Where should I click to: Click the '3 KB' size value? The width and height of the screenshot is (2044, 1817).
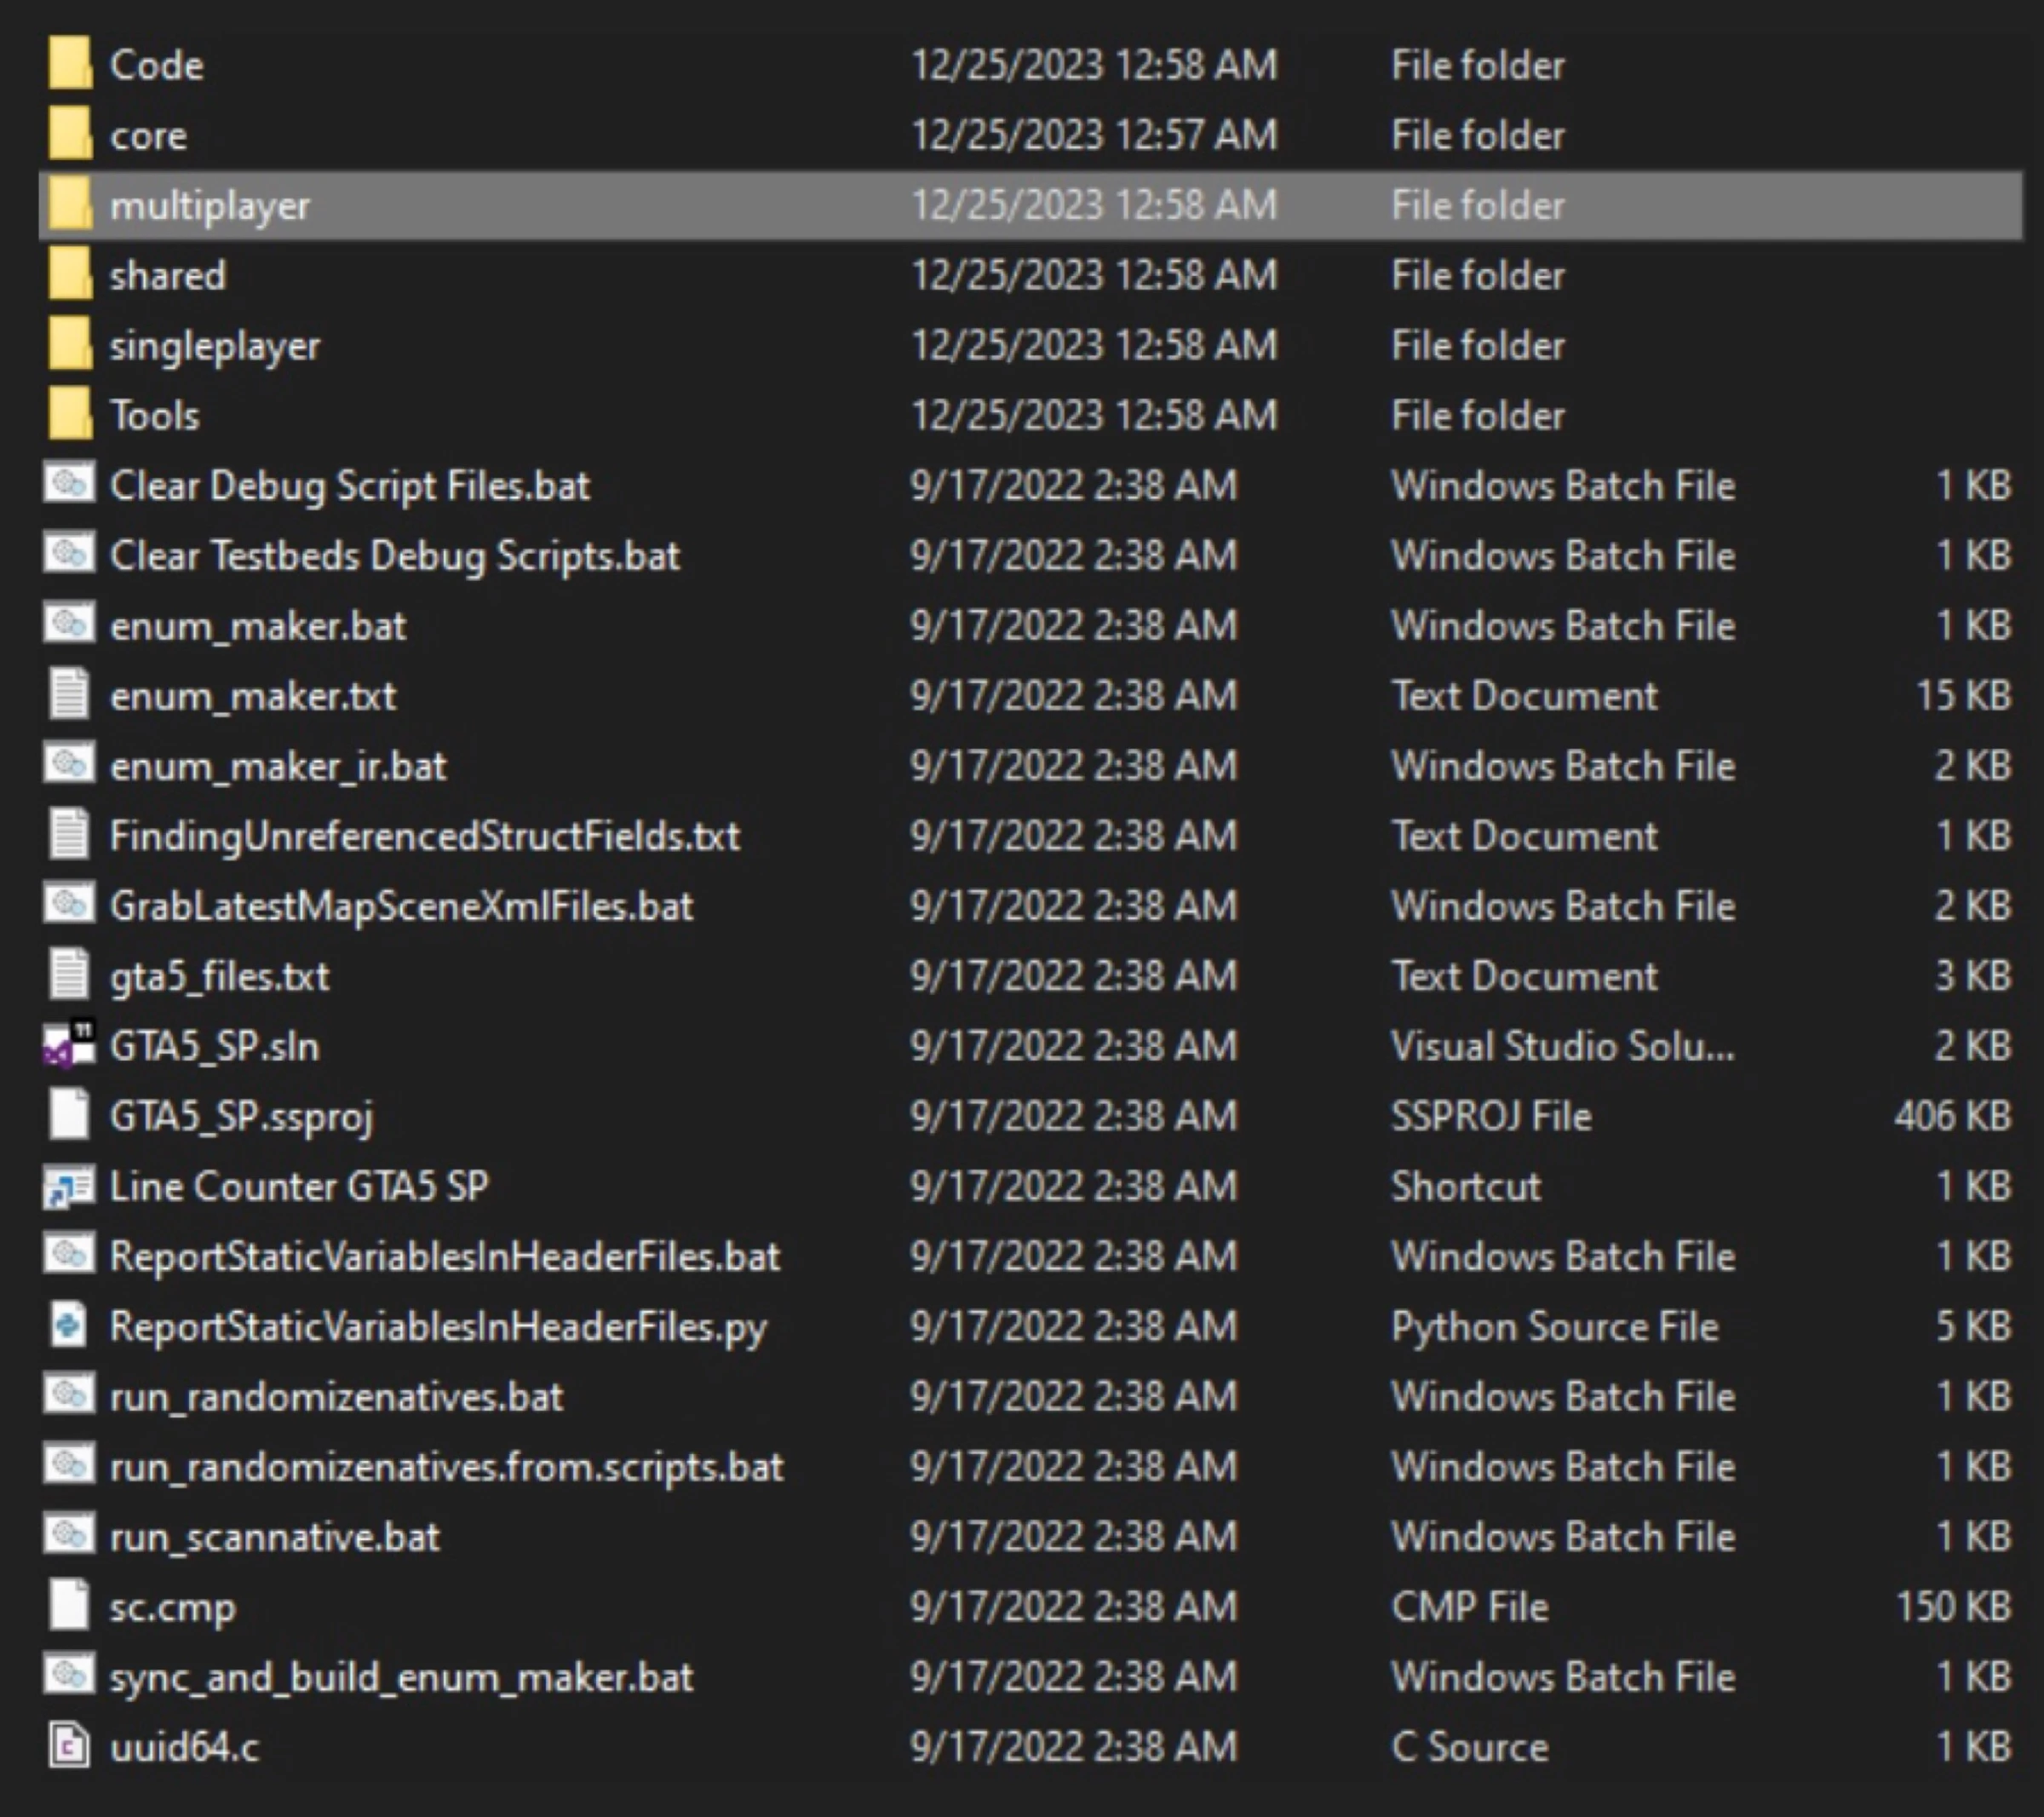point(1973,975)
